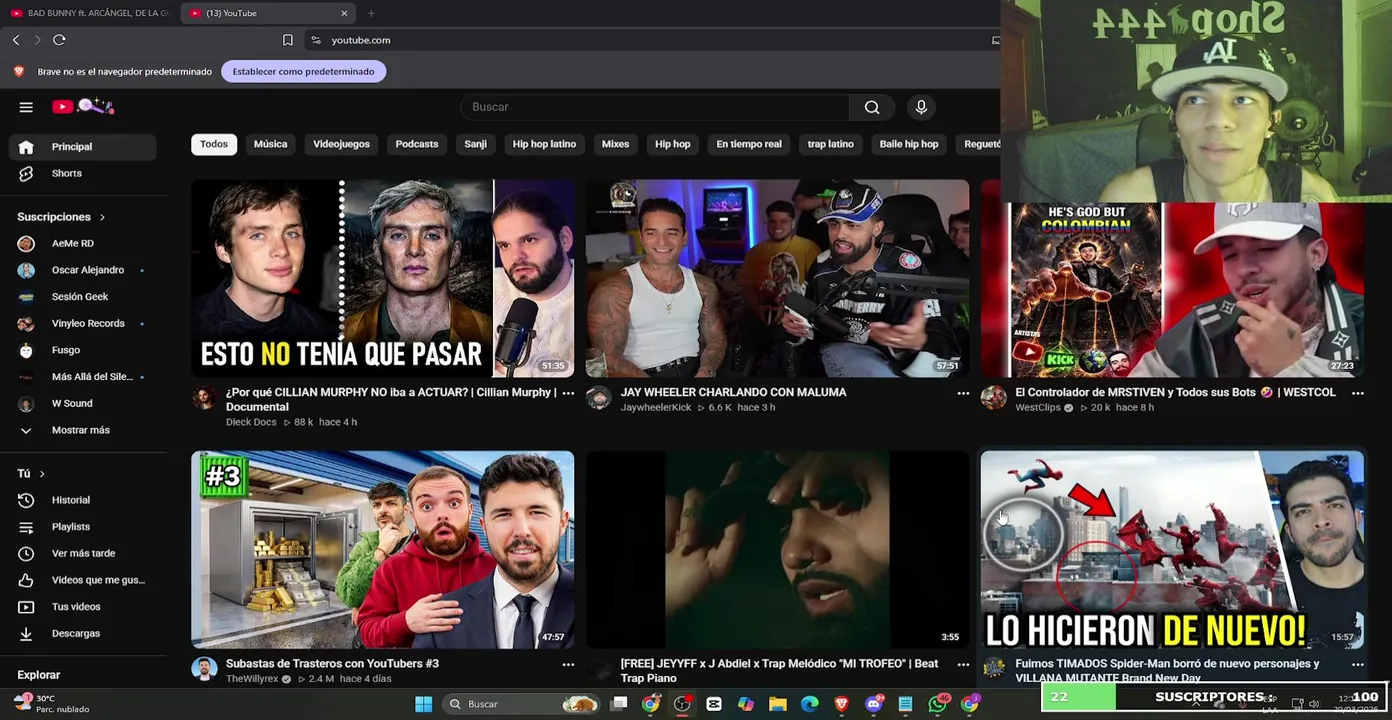The height and width of the screenshot is (720, 1392).
Task: Open Descargas in sidebar
Action: (x=83, y=633)
